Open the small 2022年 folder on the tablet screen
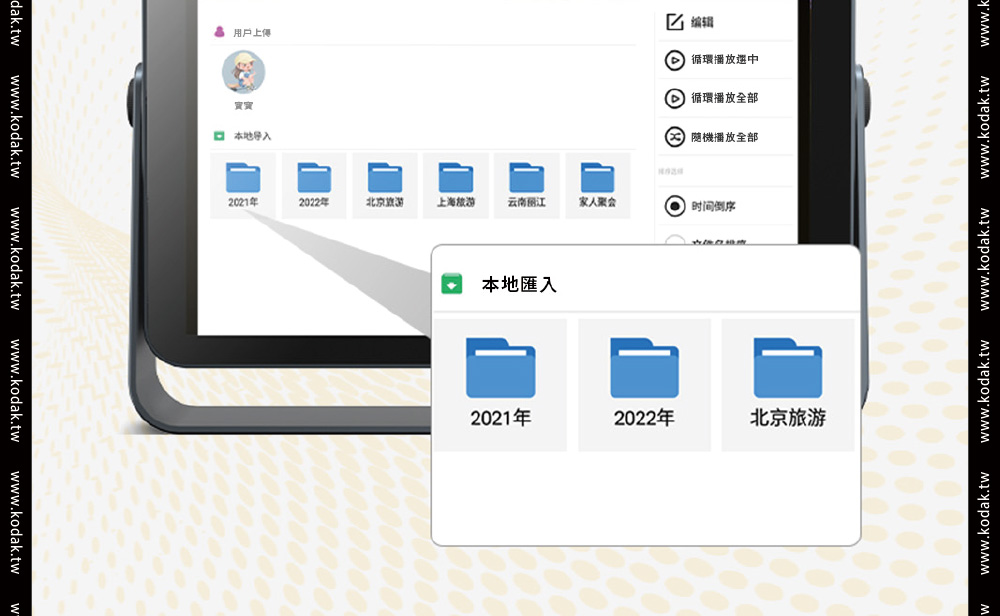Viewport: 1000px width, 616px height. 314,178
